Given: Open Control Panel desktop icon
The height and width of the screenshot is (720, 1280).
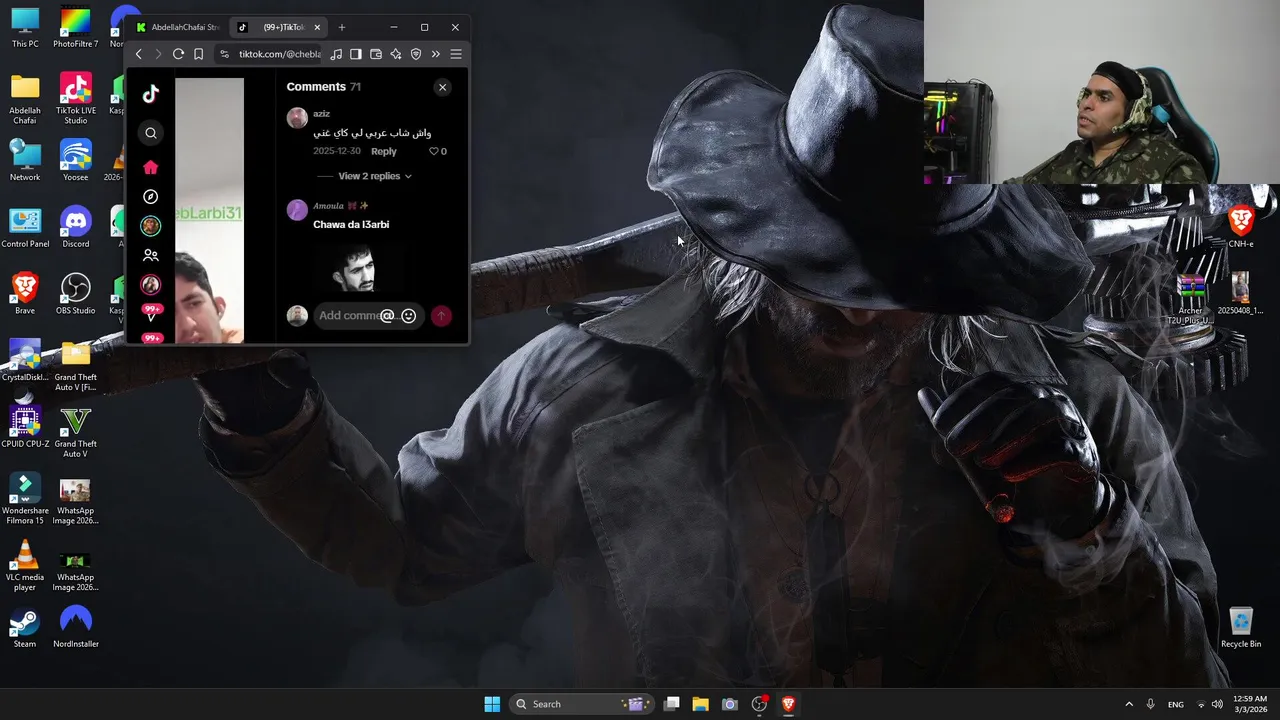Looking at the screenshot, I should 25,228.
